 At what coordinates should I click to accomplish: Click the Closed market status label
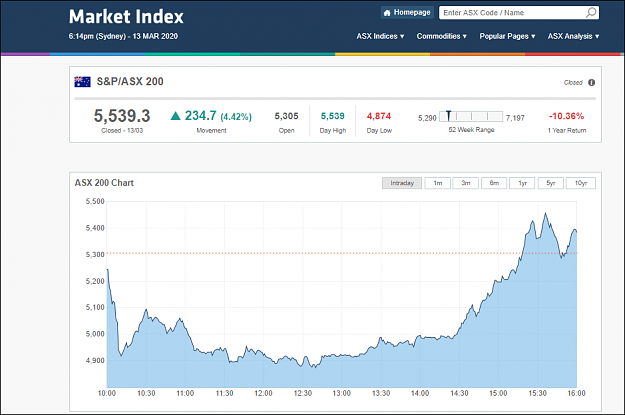[x=573, y=83]
